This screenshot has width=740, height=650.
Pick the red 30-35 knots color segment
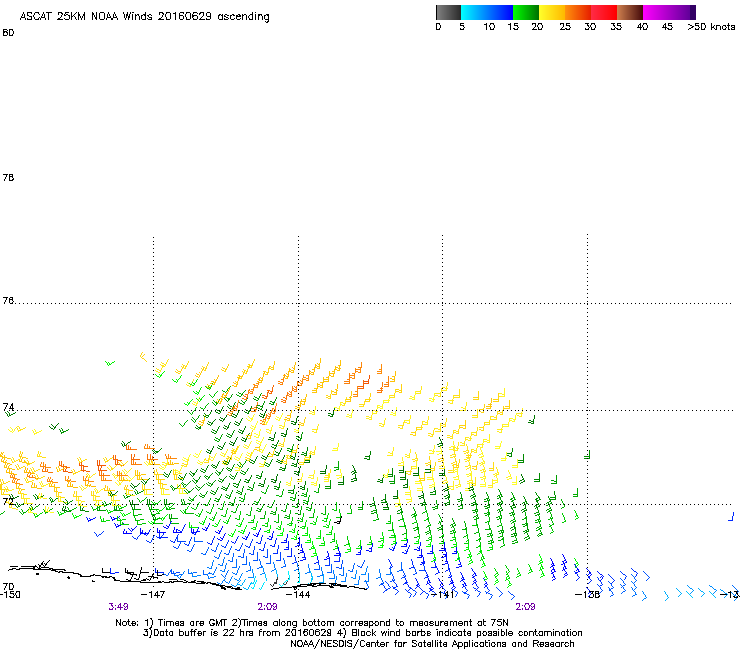pos(604,12)
